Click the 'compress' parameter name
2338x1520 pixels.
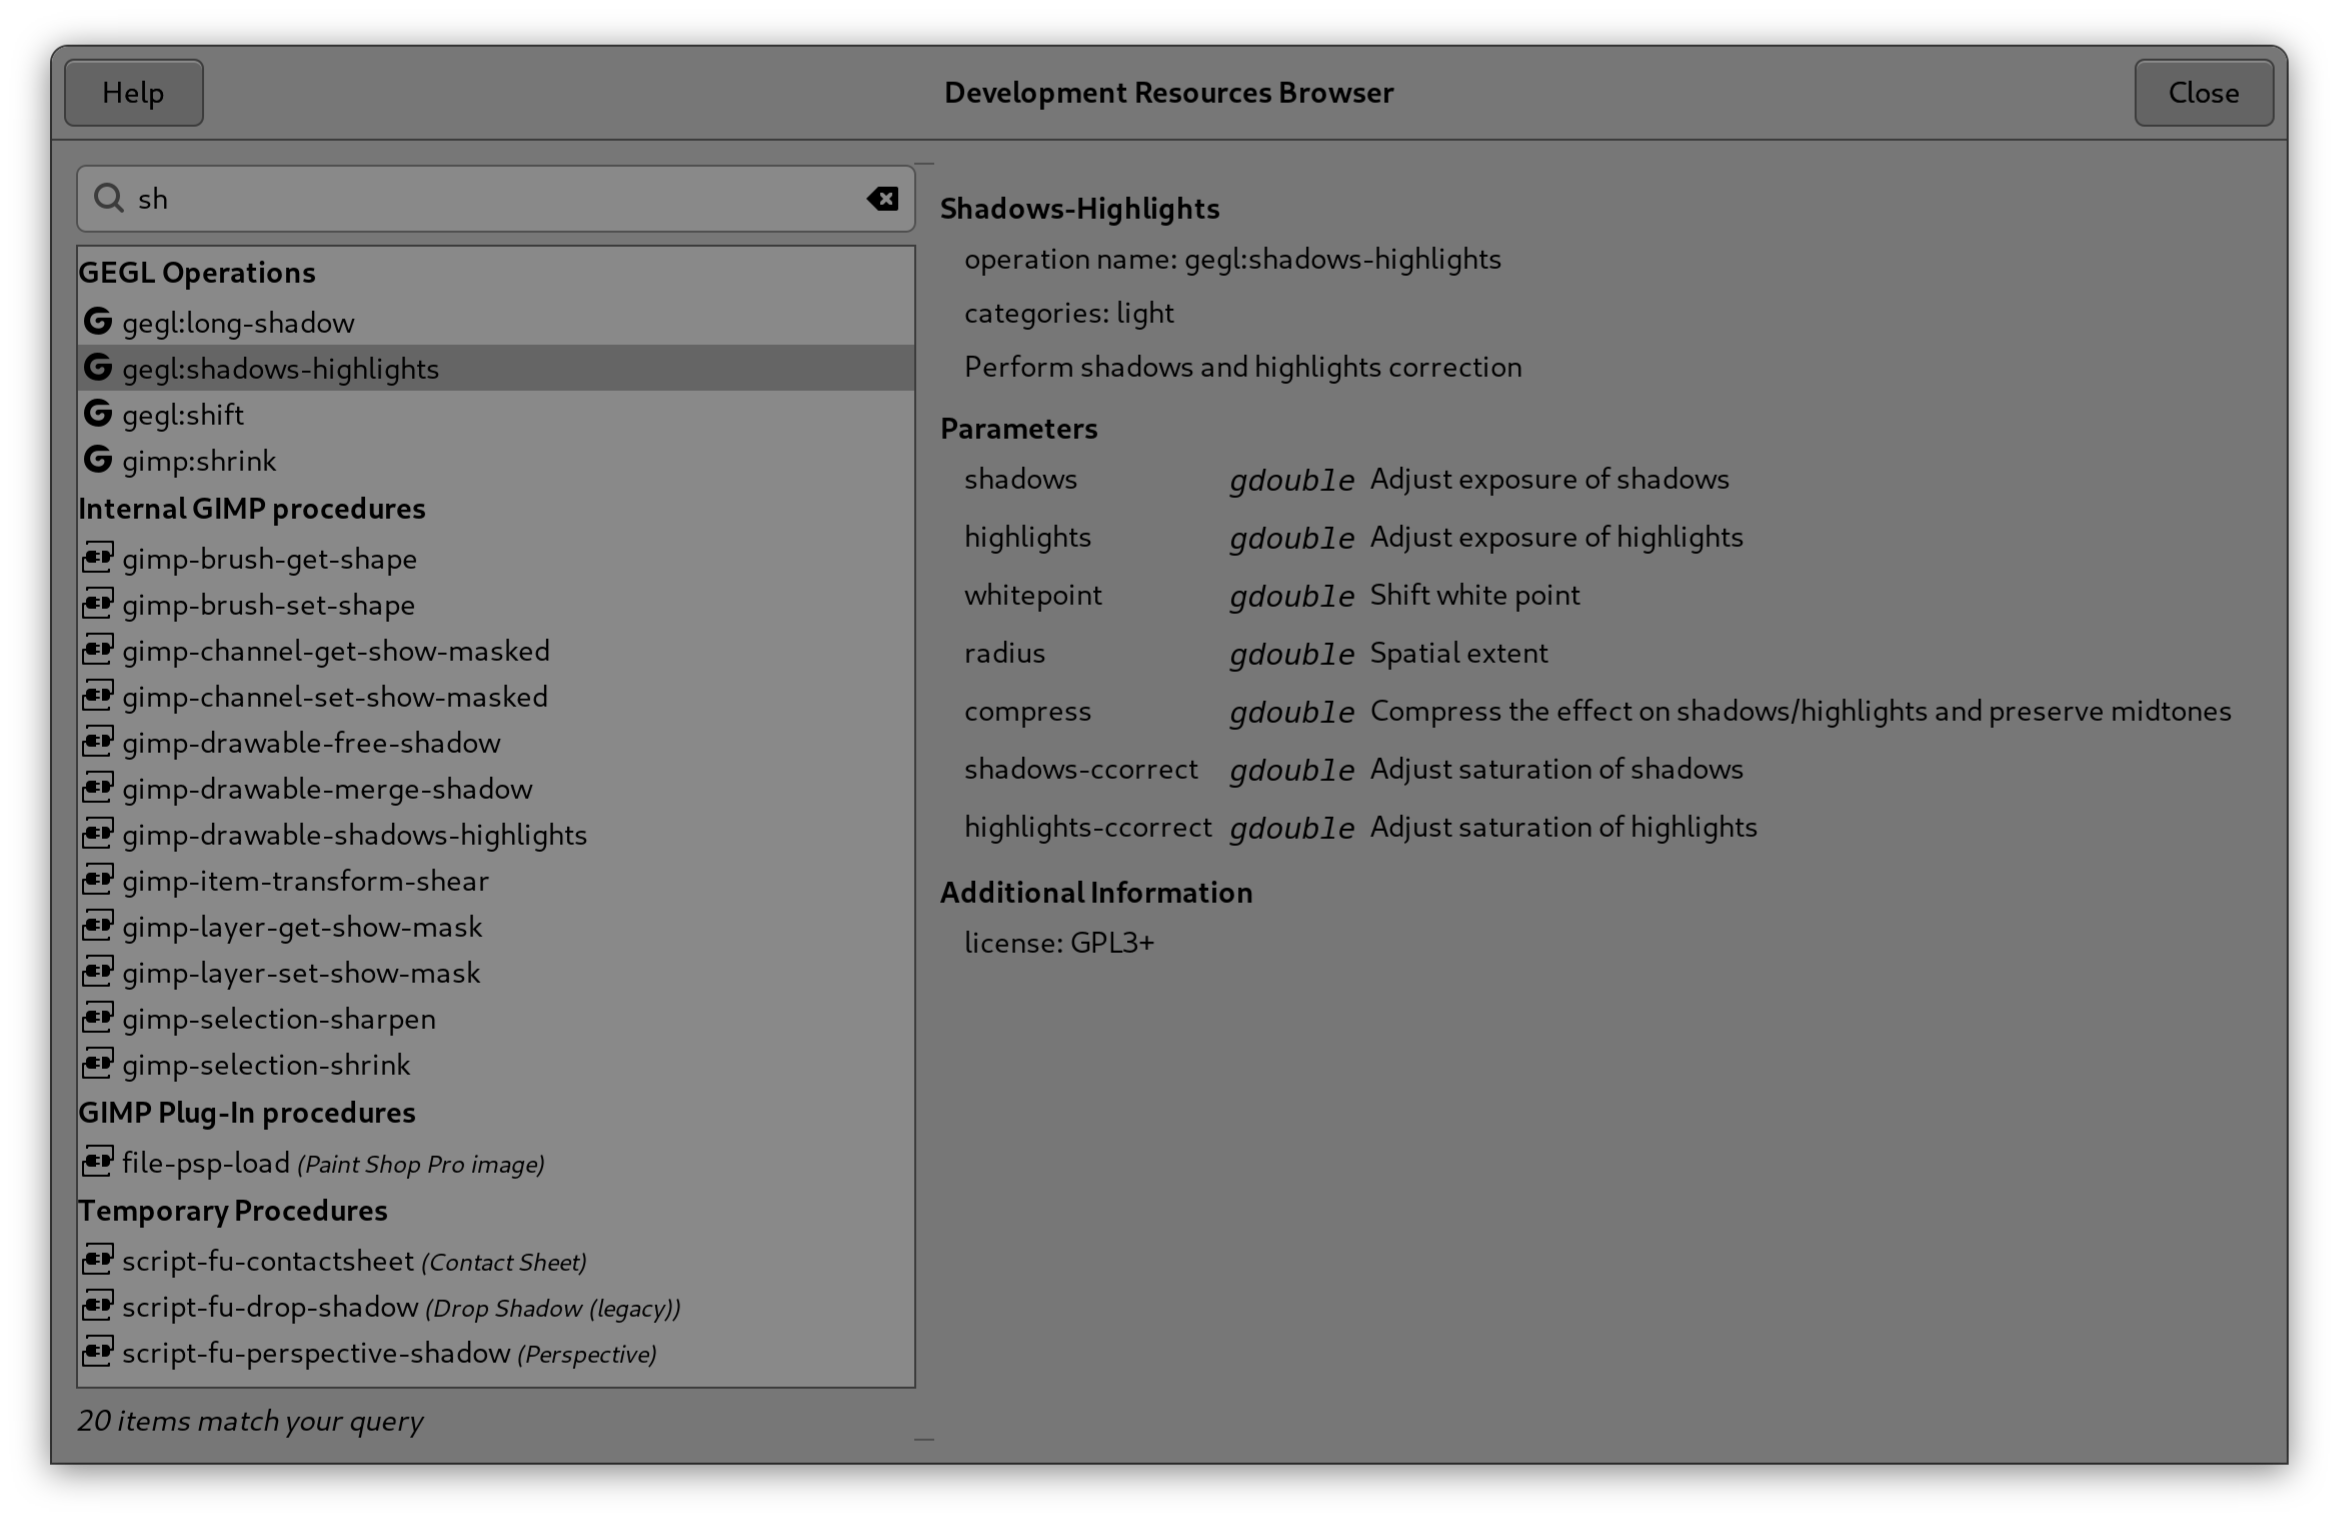point(1027,711)
